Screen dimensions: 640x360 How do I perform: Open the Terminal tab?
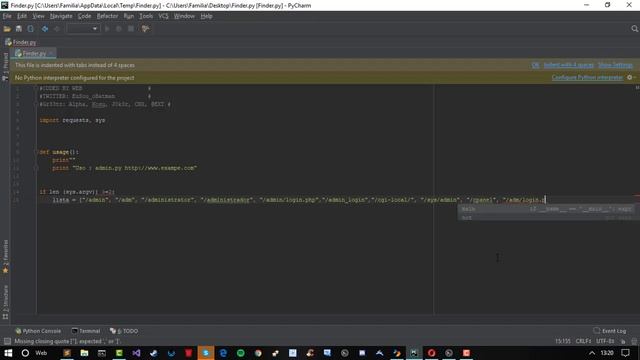tap(86, 331)
